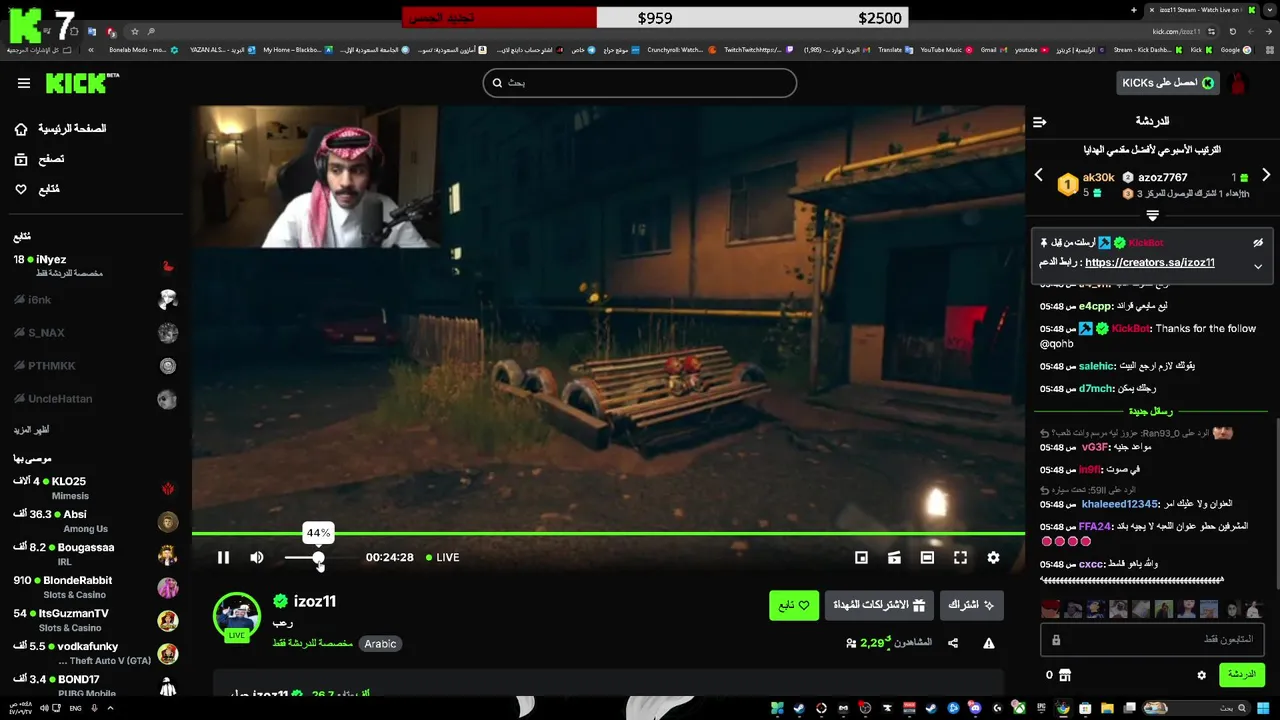The image size is (1280, 720).
Task: Open the izoz11 channel avatar with the LIVE badge
Action: [x=237, y=615]
